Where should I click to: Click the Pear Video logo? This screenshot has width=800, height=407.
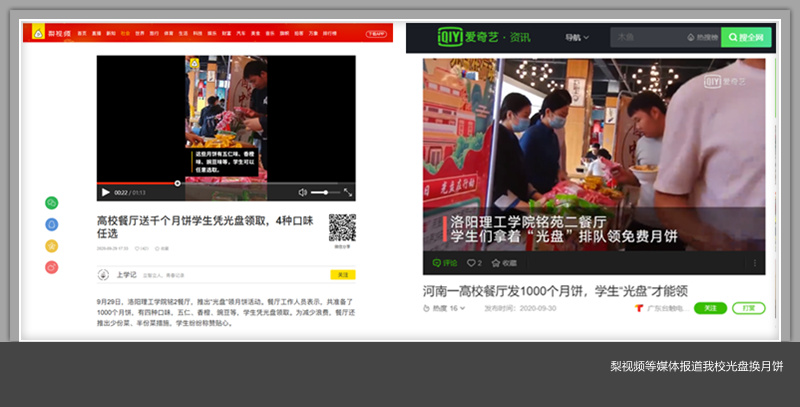point(46,33)
